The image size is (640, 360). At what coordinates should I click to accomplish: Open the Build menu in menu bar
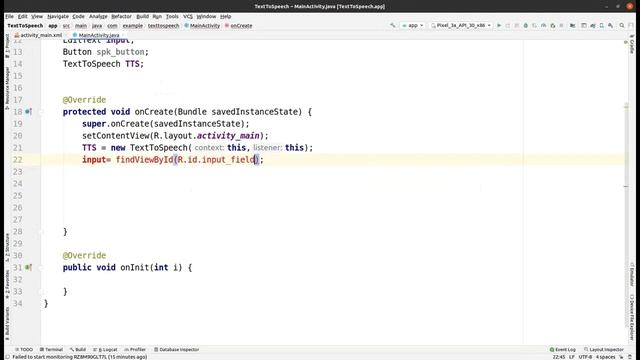click(x=142, y=16)
